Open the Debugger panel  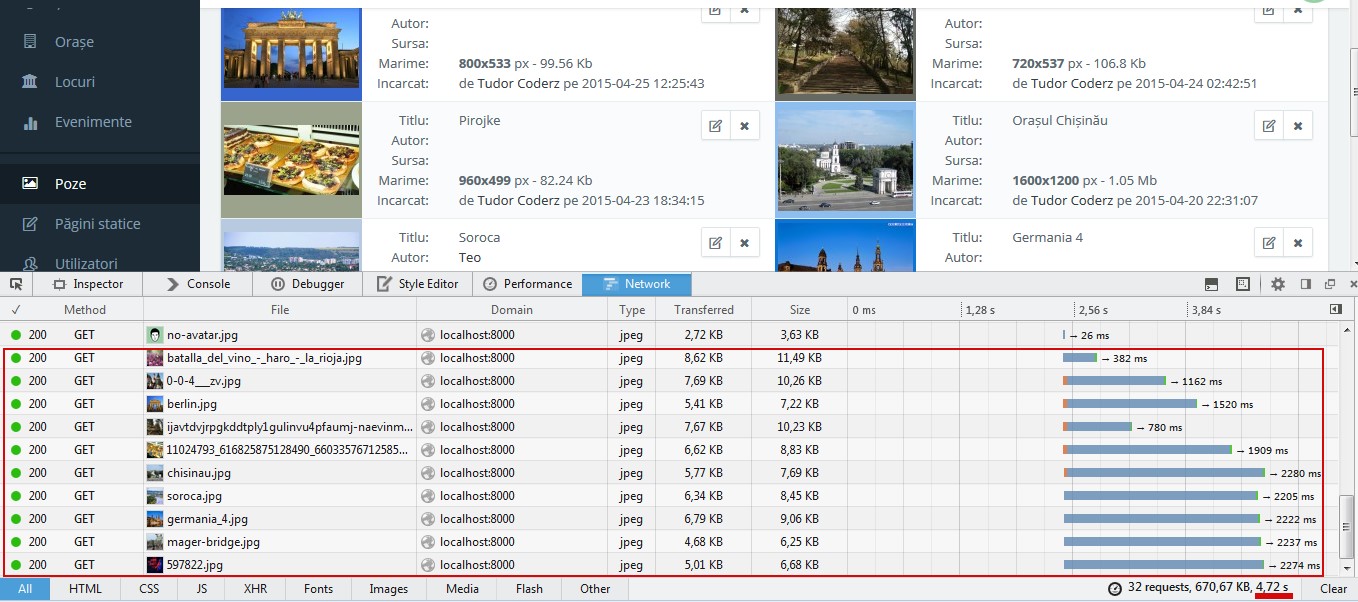point(308,284)
